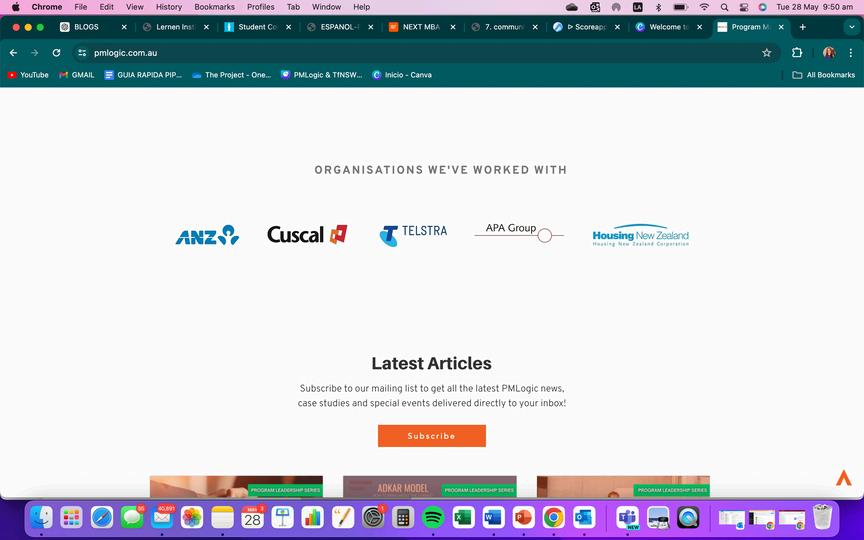This screenshot has width=864, height=540.
Task: Open the Bluetooth status icon
Action: (x=658, y=7)
